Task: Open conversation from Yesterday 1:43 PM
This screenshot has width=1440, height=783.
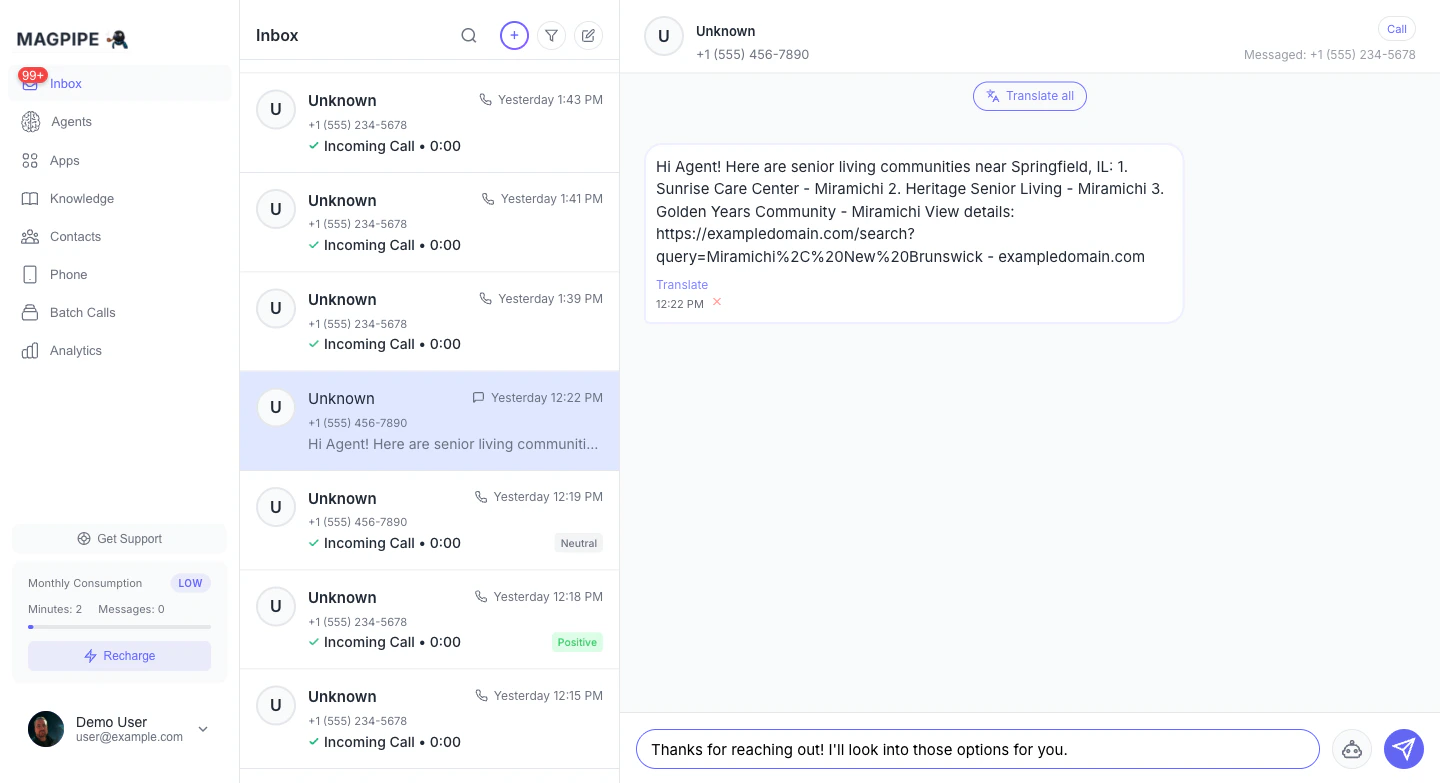Action: (x=430, y=123)
